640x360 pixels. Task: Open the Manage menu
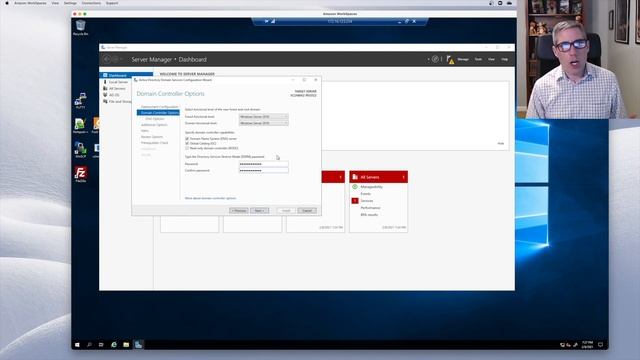coord(463,60)
